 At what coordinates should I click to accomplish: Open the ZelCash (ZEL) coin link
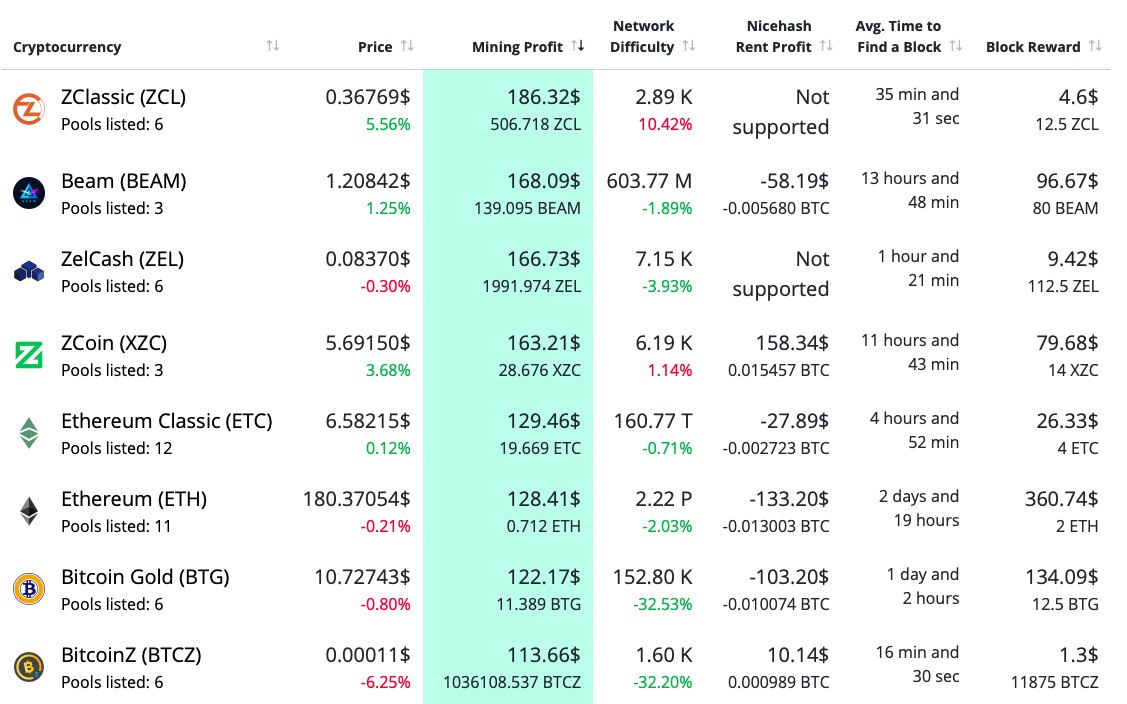pyautogui.click(x=122, y=259)
